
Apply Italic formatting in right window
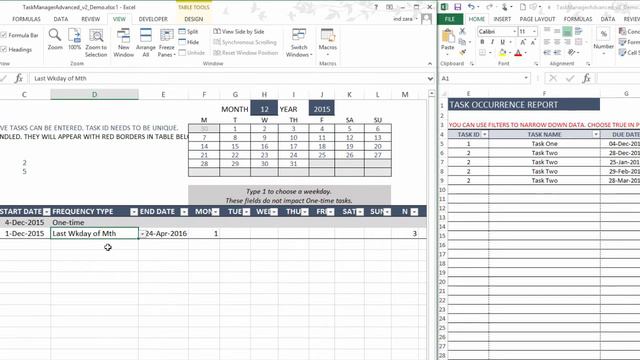[492, 42]
